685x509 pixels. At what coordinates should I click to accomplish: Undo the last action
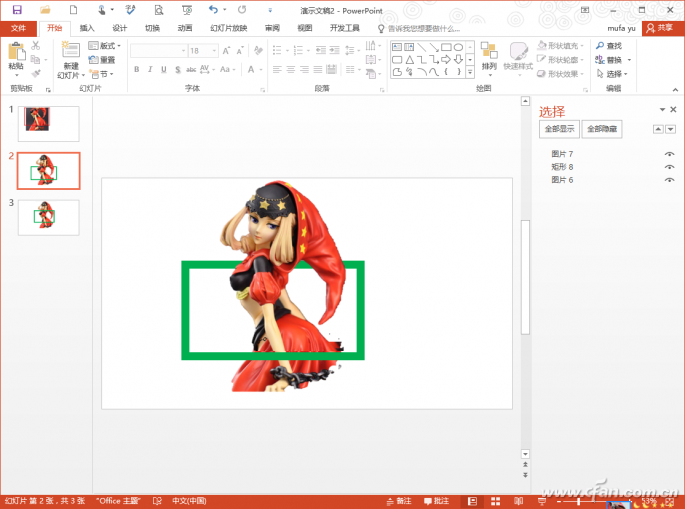click(x=213, y=10)
